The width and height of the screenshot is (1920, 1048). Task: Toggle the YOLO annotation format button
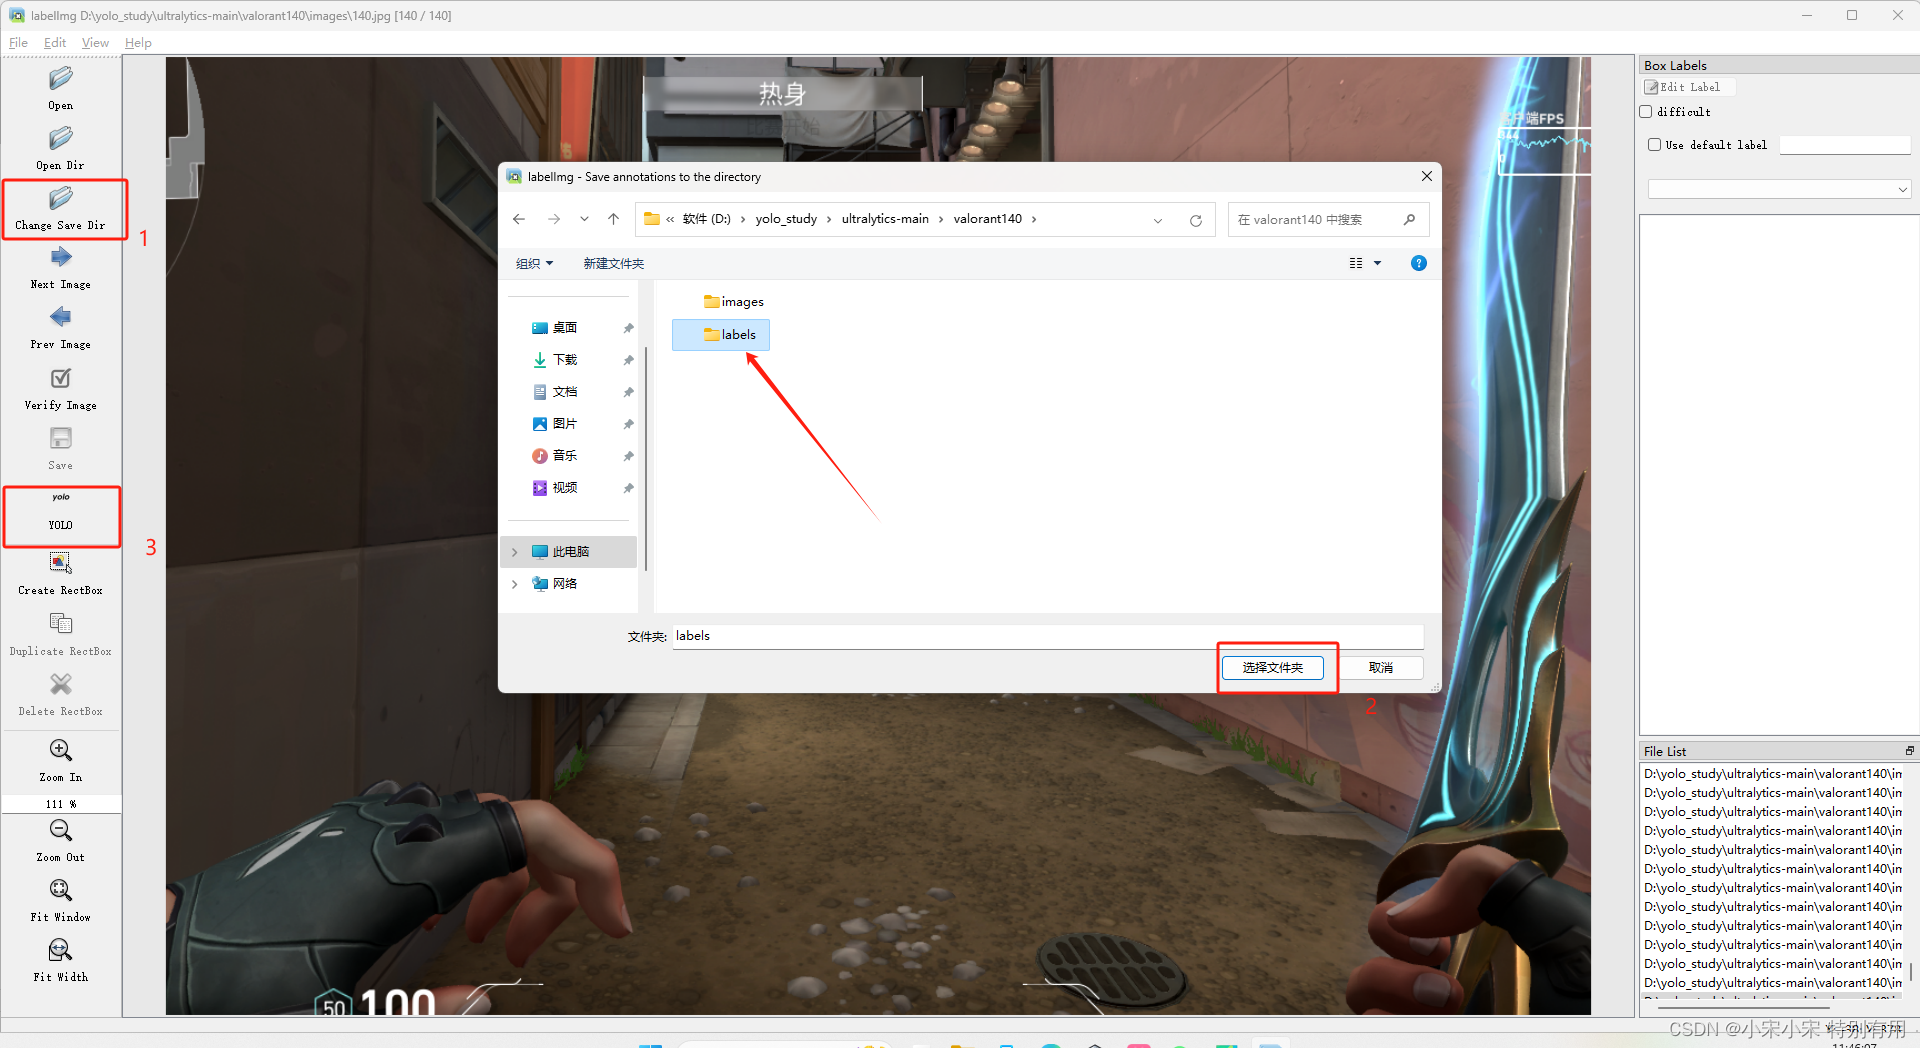point(61,510)
